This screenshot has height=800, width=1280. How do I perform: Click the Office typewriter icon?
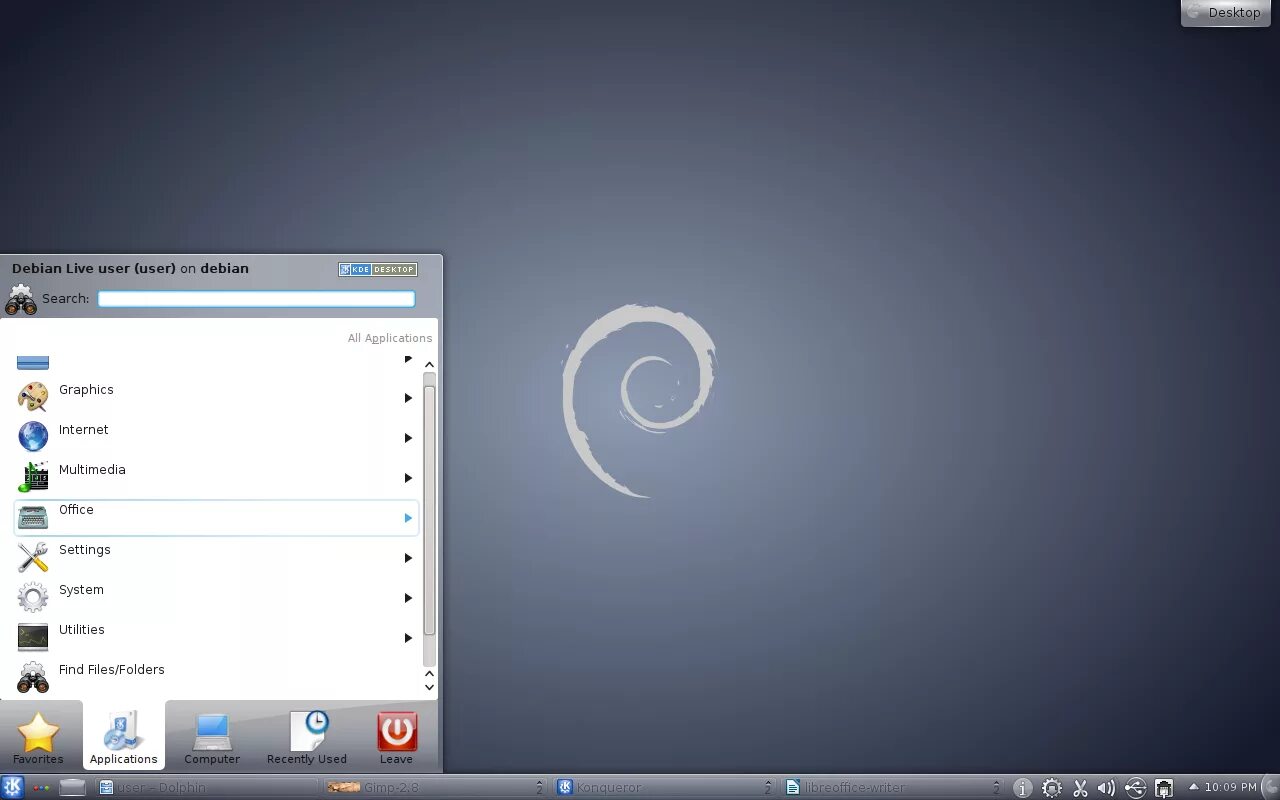33,517
